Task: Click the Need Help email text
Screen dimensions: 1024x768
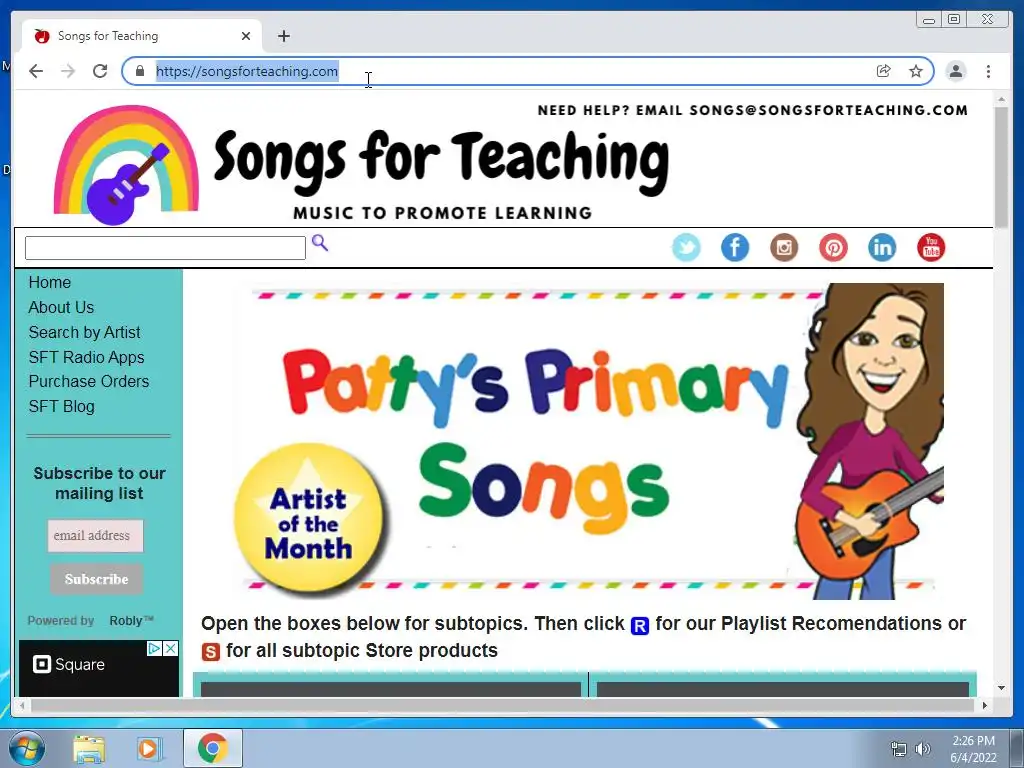Action: tap(752, 110)
